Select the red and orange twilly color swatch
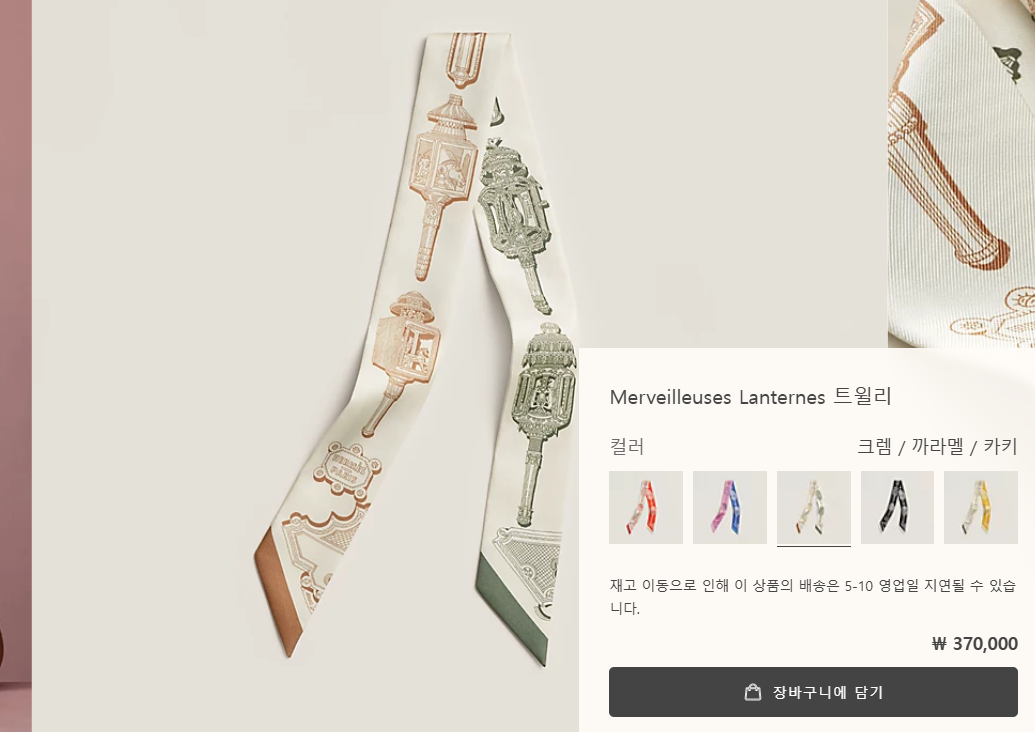The image size is (1035, 732). pyautogui.click(x=646, y=508)
